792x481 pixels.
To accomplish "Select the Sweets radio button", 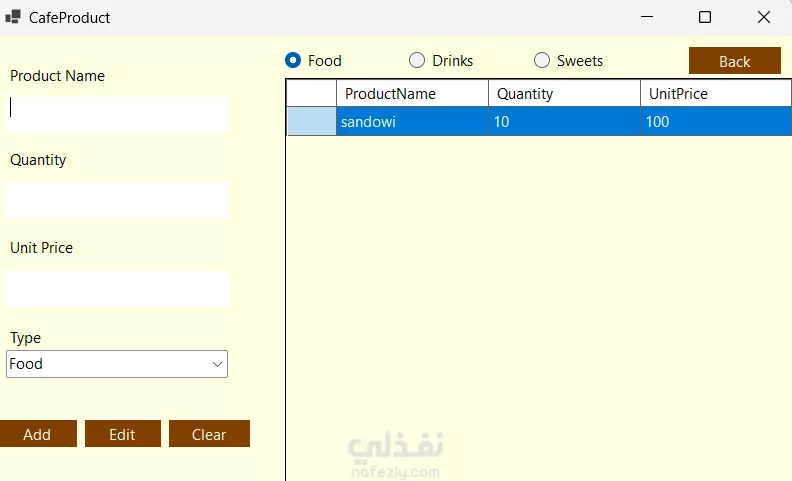I will point(542,60).
